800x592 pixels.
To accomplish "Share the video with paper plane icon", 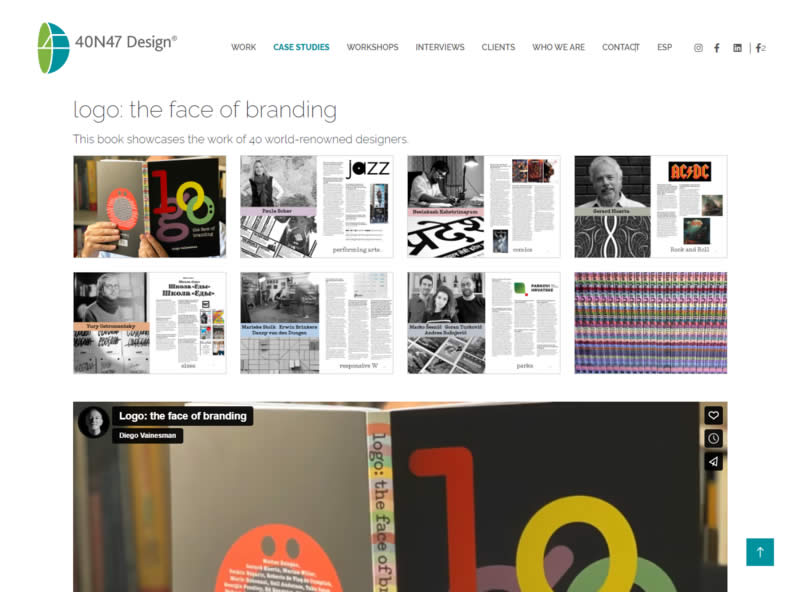I will click(x=713, y=462).
